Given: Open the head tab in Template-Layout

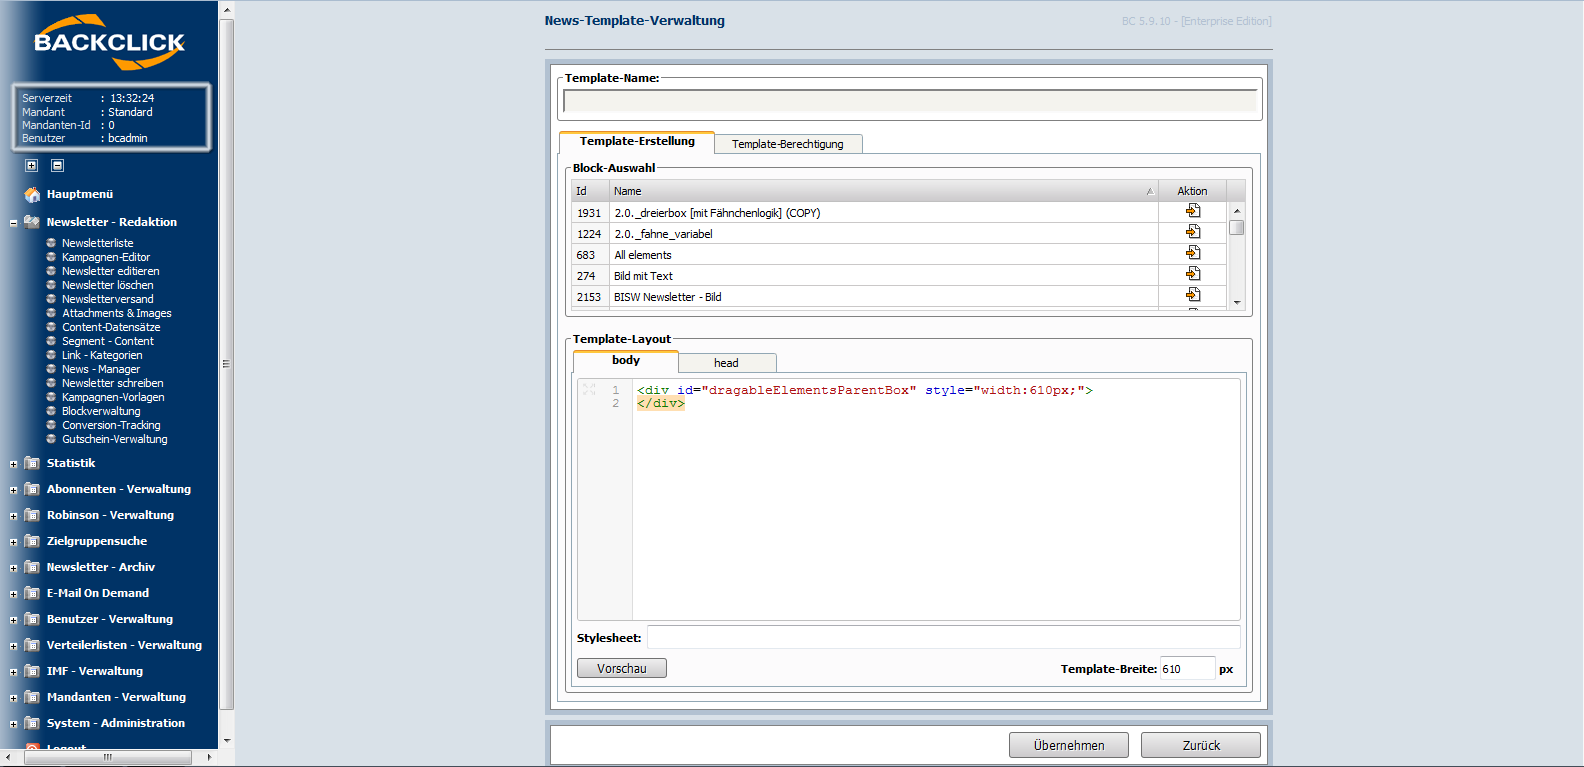Looking at the screenshot, I should click(726, 363).
